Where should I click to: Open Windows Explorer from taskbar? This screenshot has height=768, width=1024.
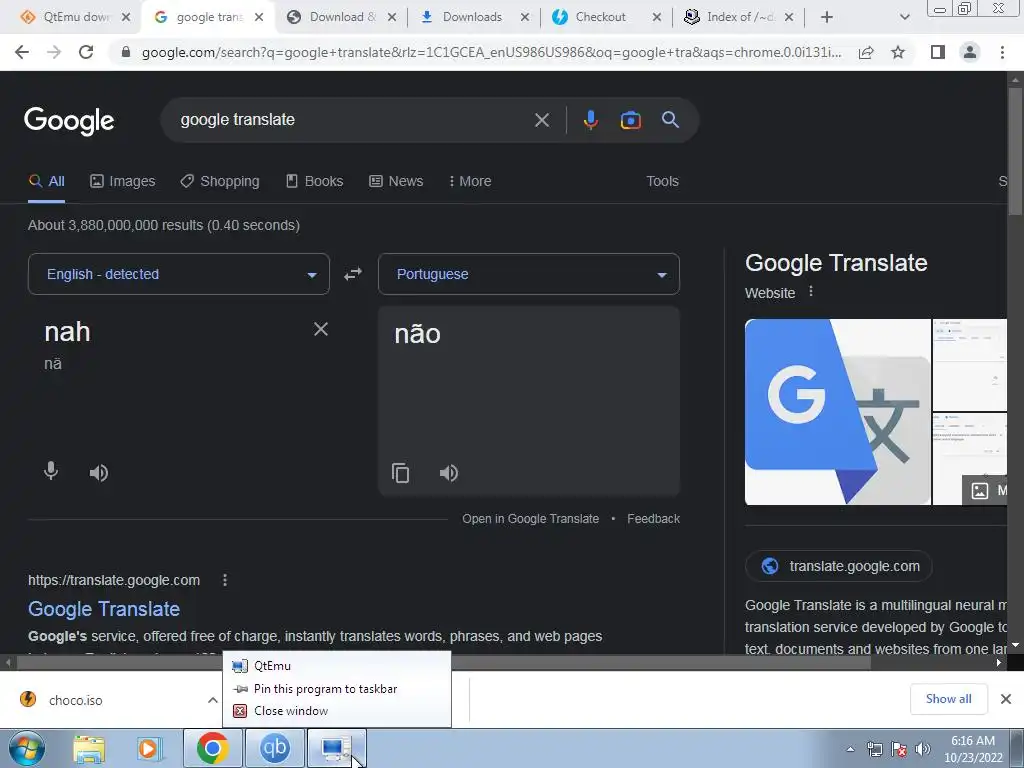(x=89, y=748)
